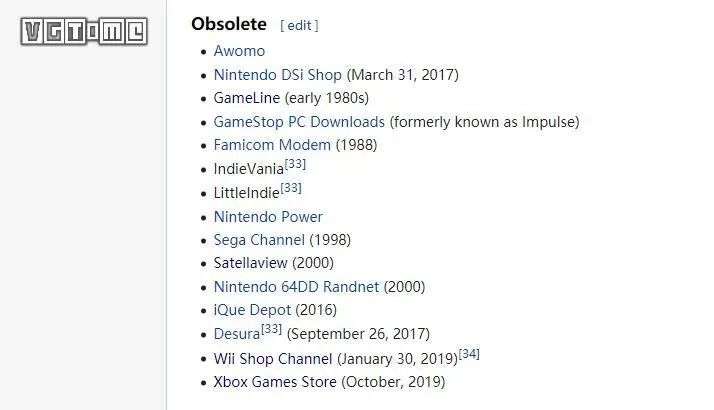The width and height of the screenshot is (714, 410).
Task: Click the Xbox Games Store entry text
Action: click(329, 382)
